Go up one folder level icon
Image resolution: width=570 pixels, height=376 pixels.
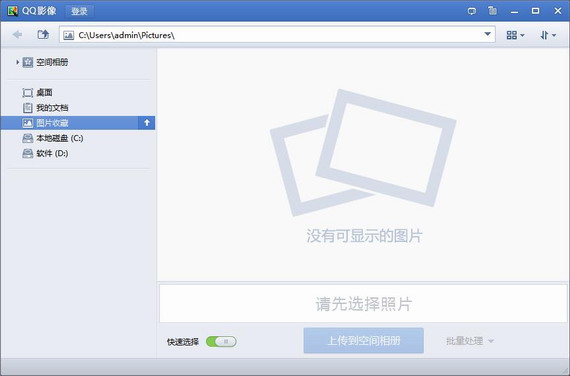[x=43, y=35]
